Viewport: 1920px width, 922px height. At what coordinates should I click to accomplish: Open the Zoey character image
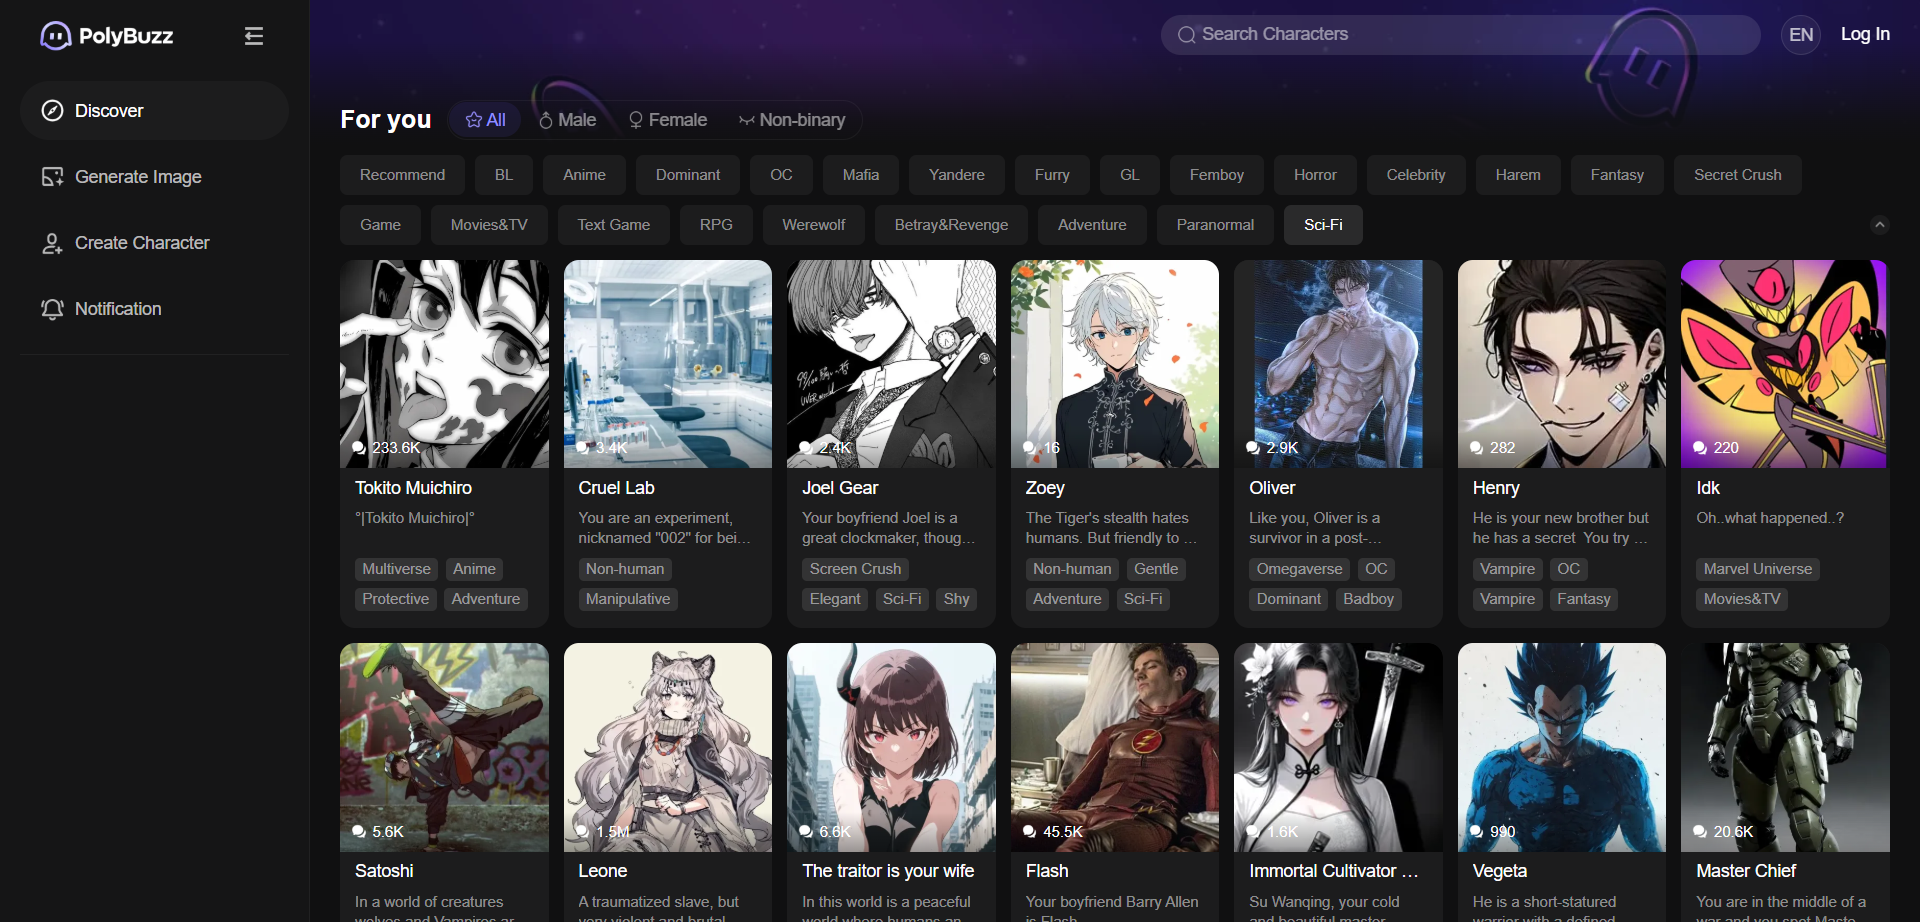[1115, 364]
